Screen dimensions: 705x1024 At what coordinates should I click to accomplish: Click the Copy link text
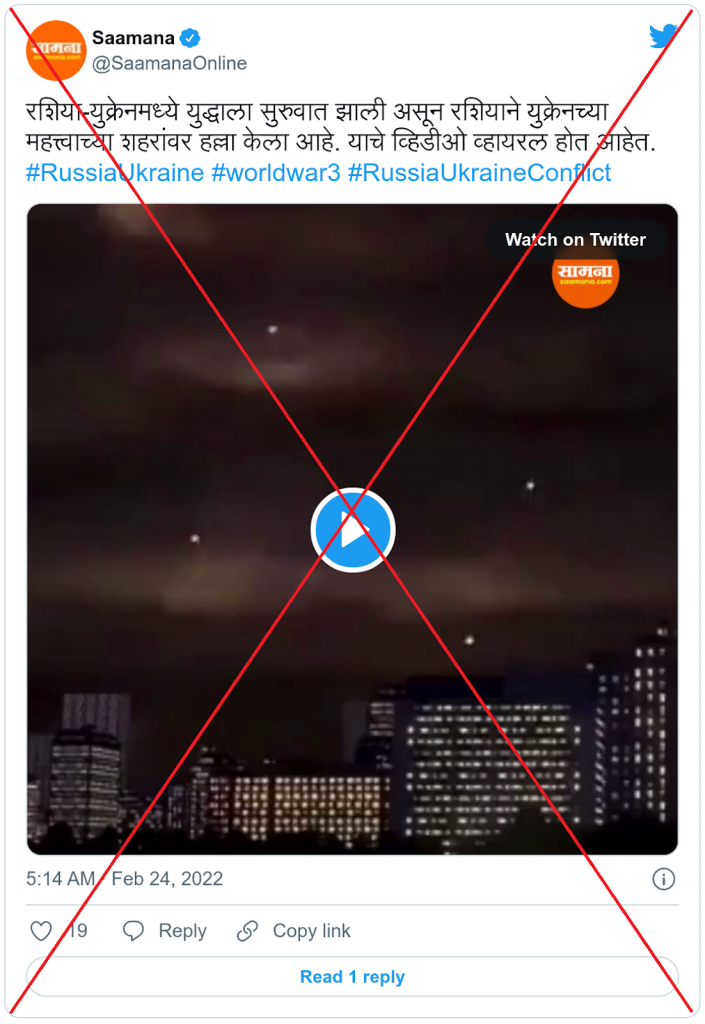[311, 931]
